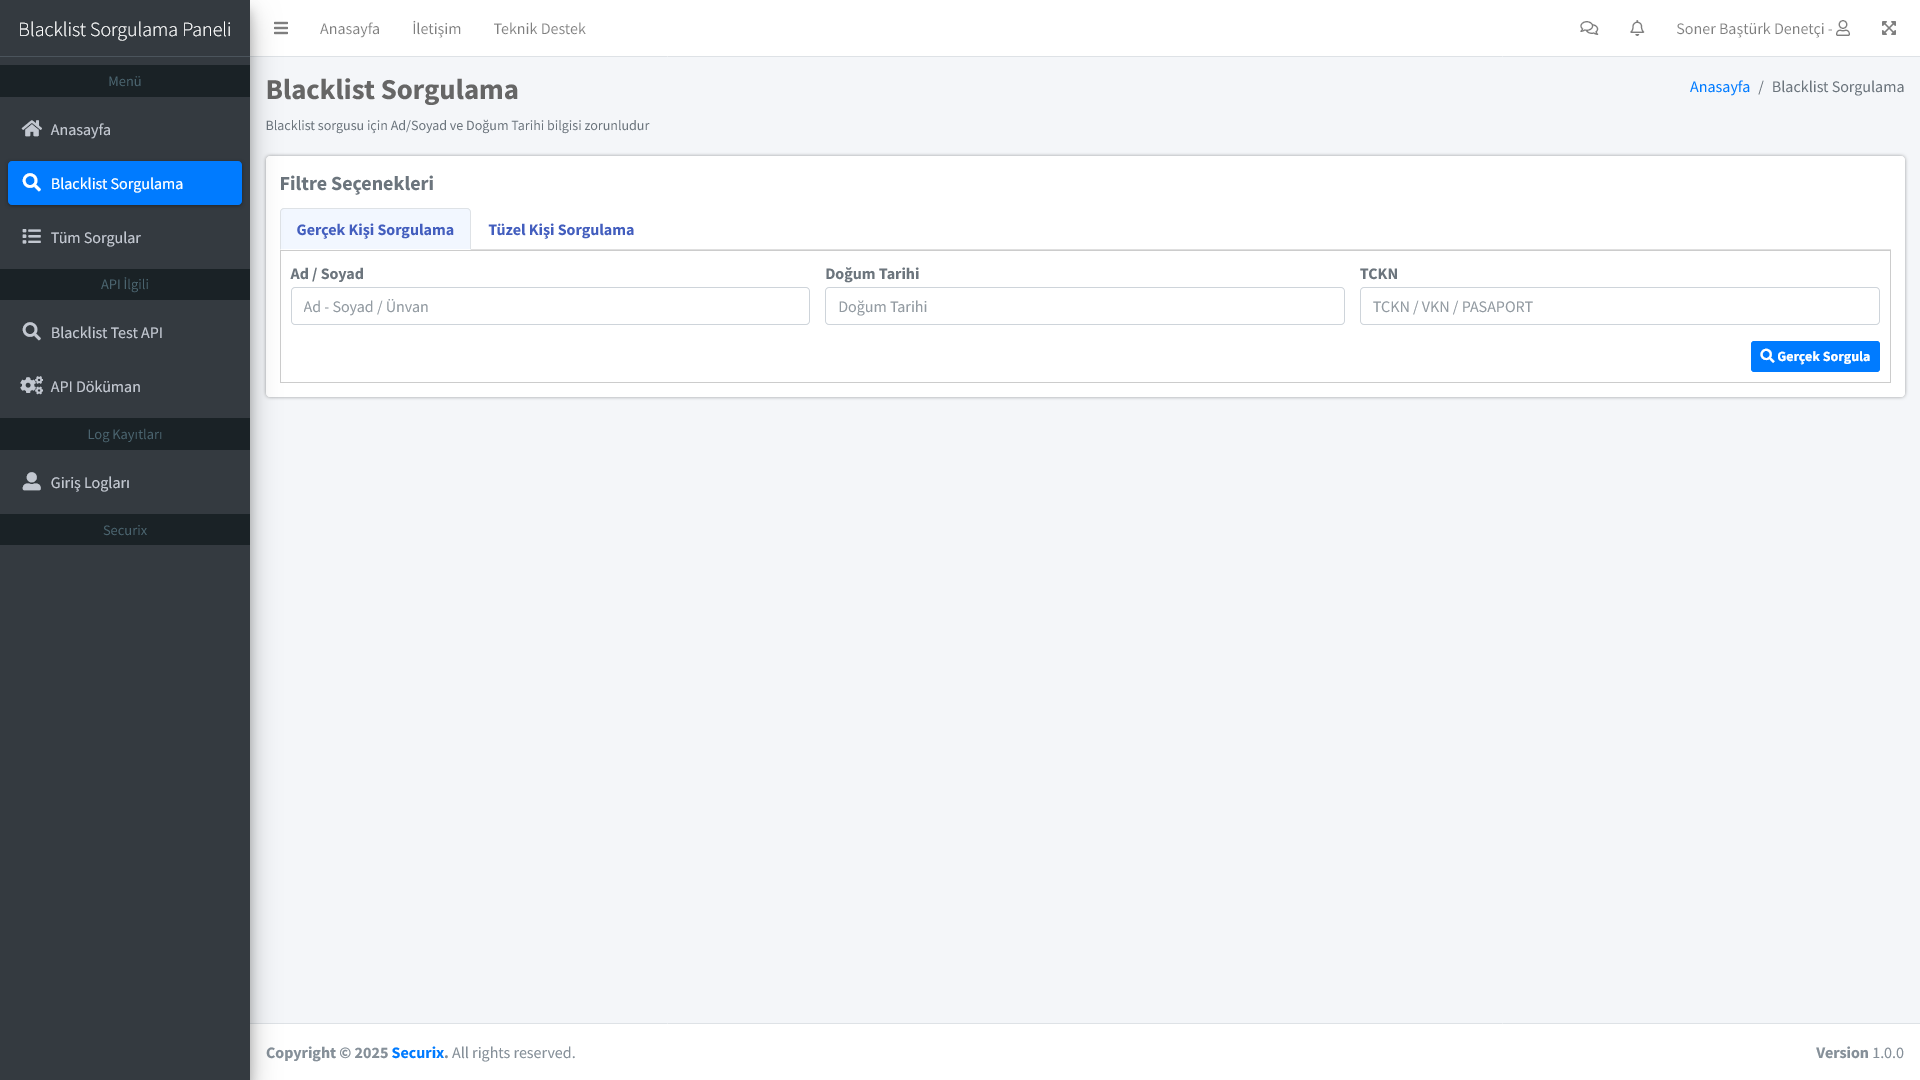Open the notifications bell icon
The width and height of the screenshot is (1920, 1080).
point(1637,28)
